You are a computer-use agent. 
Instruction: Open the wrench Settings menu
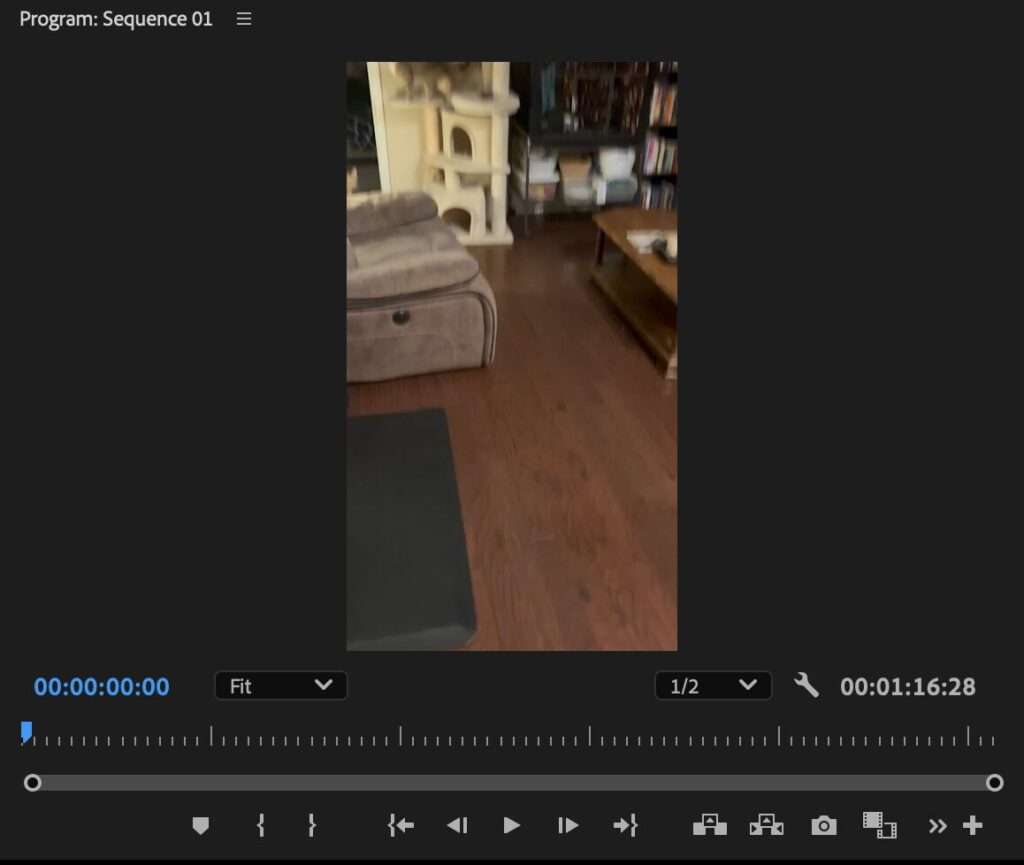point(806,686)
